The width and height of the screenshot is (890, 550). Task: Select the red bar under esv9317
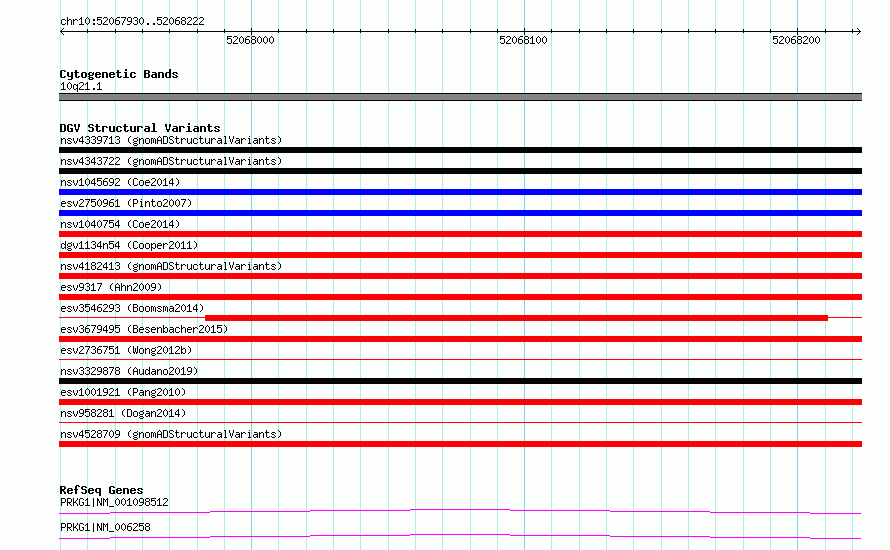pos(460,297)
